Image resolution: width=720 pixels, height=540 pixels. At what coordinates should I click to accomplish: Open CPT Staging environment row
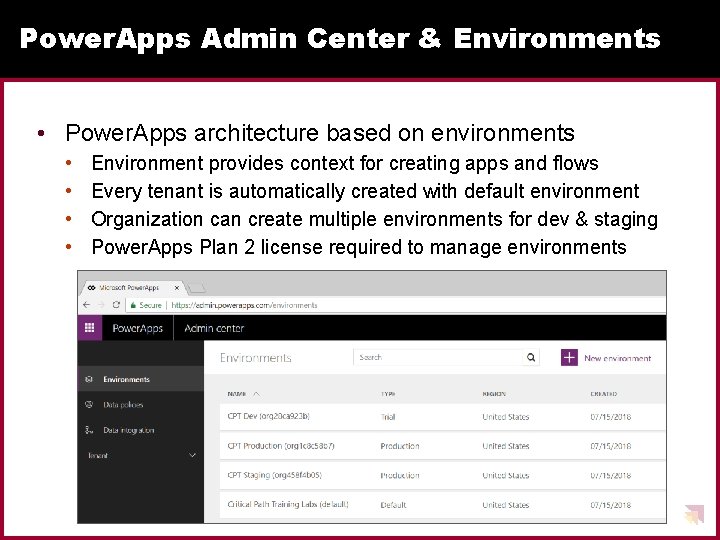click(x=442, y=475)
